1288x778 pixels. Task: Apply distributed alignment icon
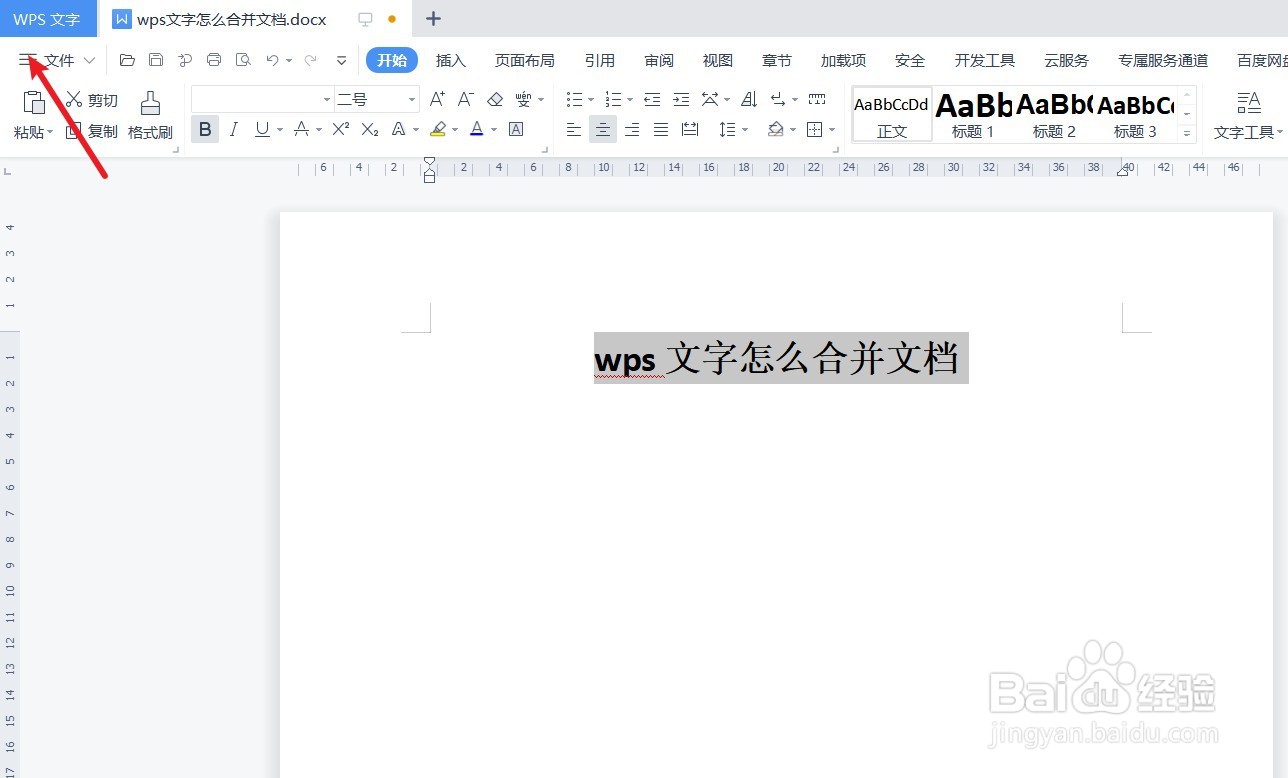[690, 129]
